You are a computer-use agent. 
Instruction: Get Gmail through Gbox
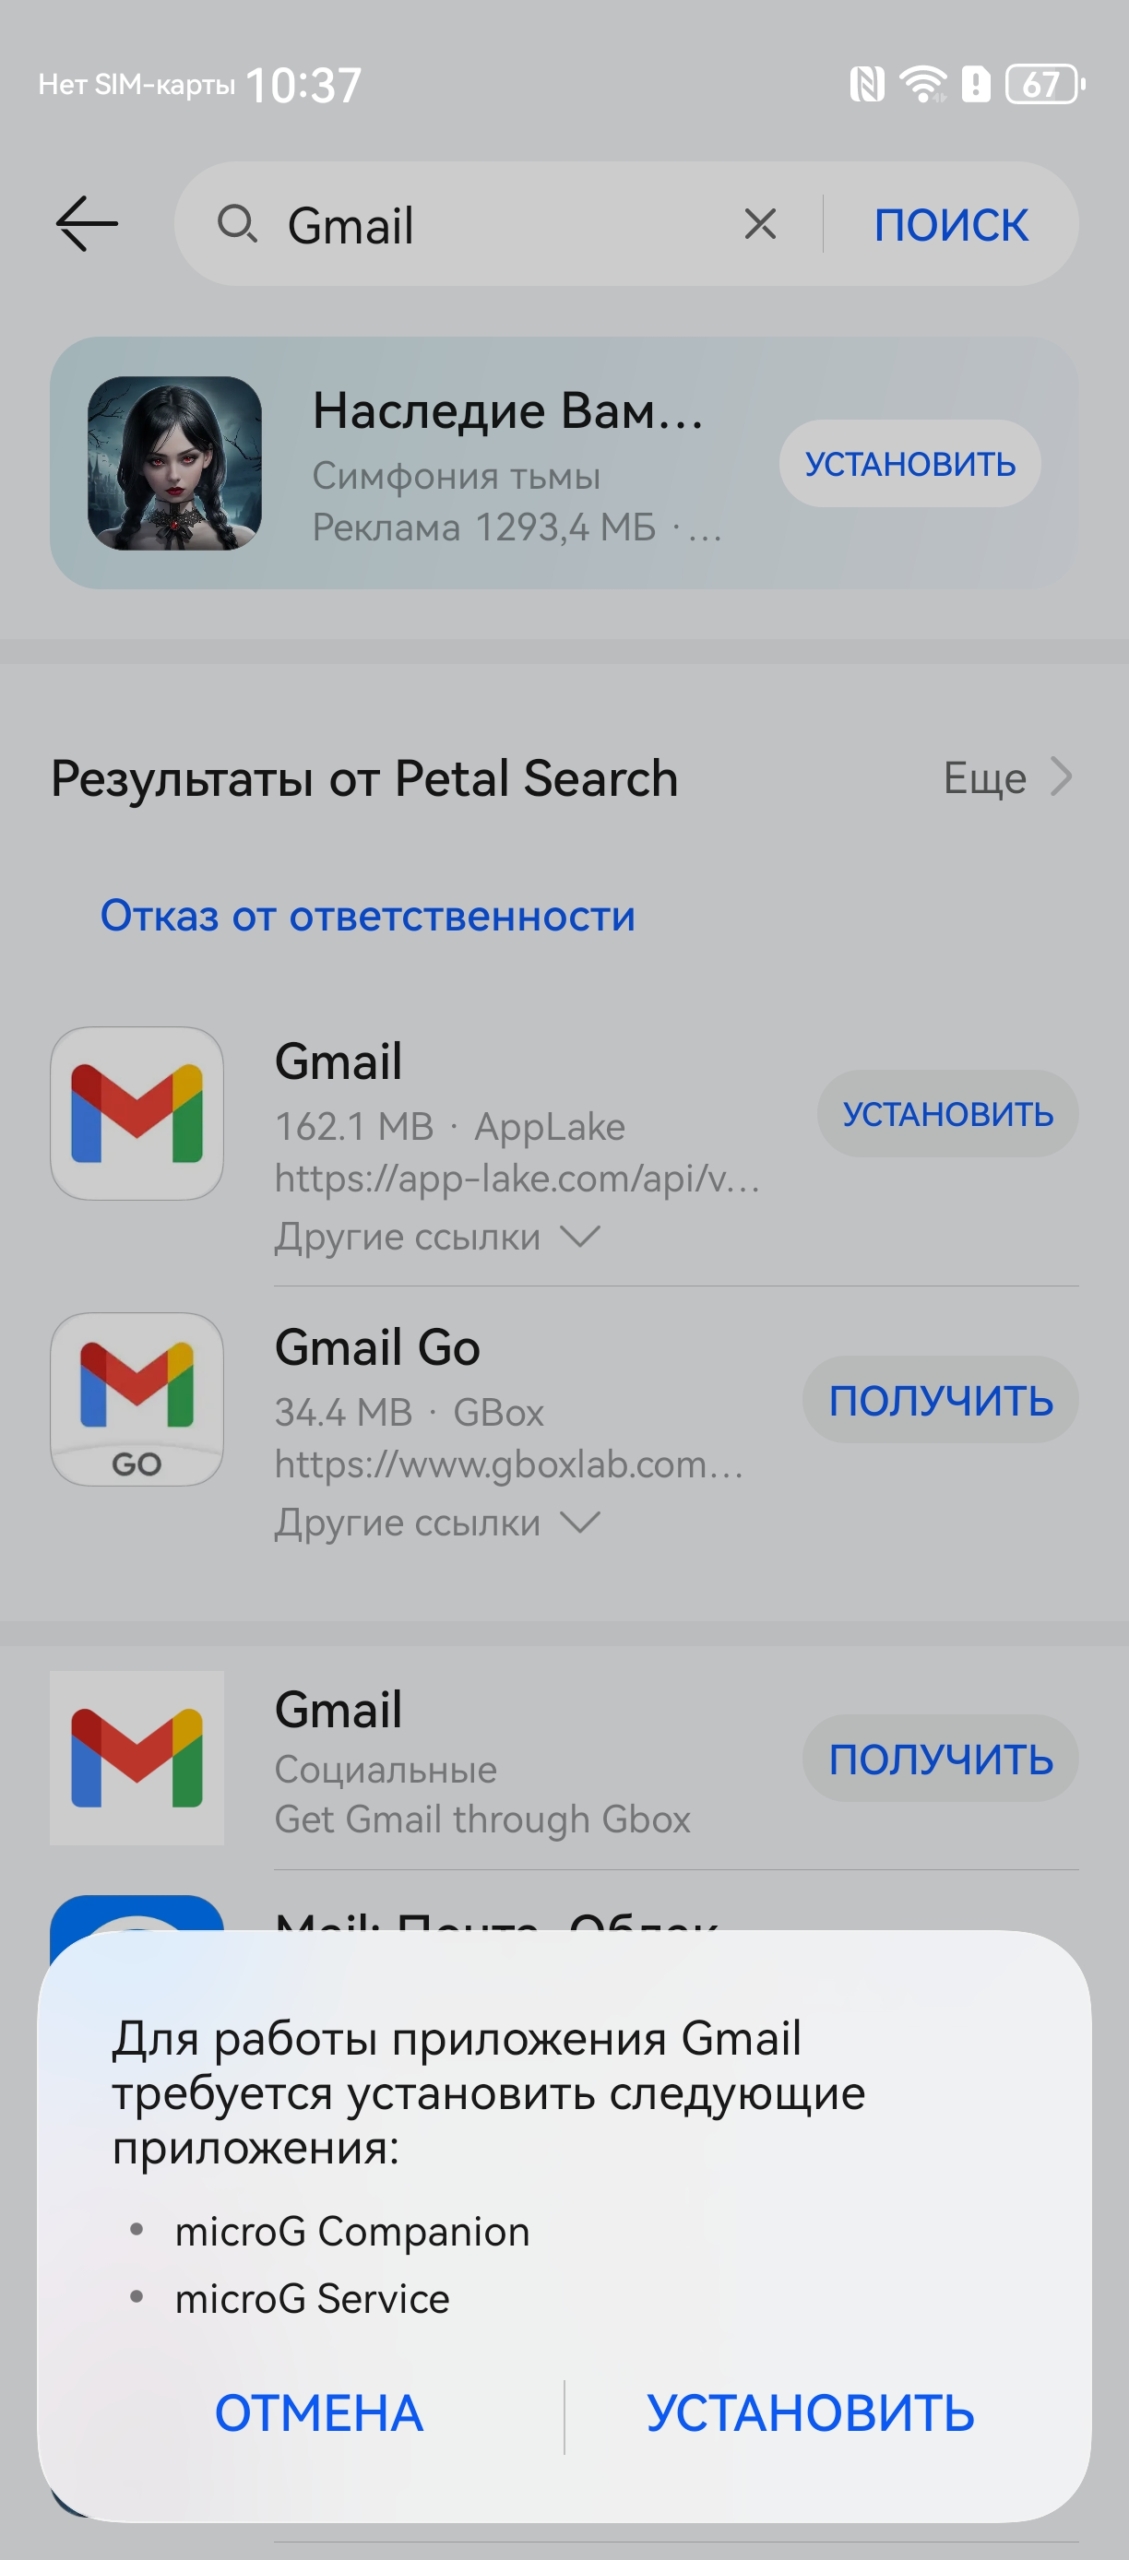(940, 1759)
